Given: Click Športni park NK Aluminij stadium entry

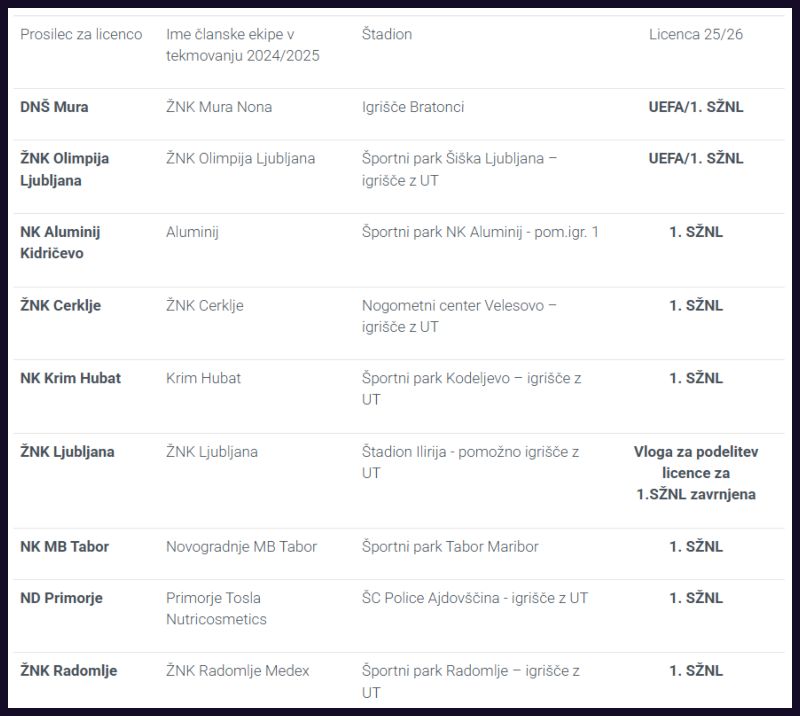Looking at the screenshot, I should click(x=480, y=232).
